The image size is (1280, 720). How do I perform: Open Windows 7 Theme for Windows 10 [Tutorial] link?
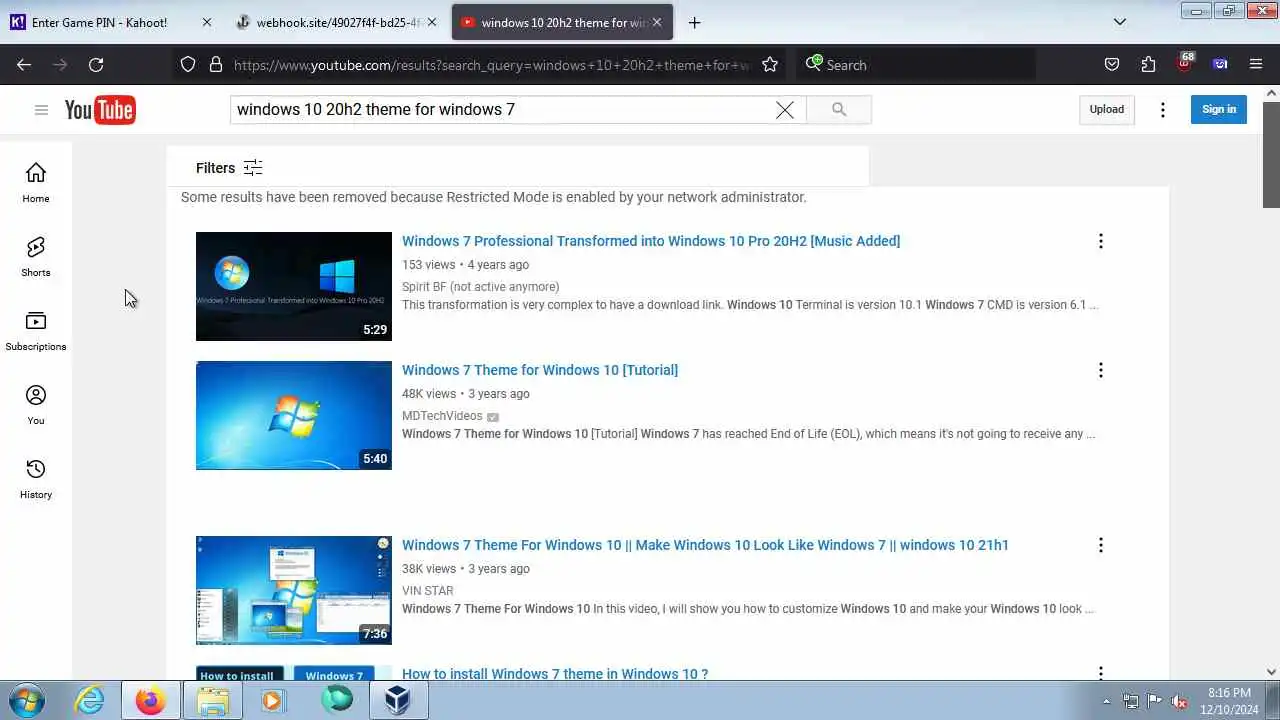click(540, 370)
